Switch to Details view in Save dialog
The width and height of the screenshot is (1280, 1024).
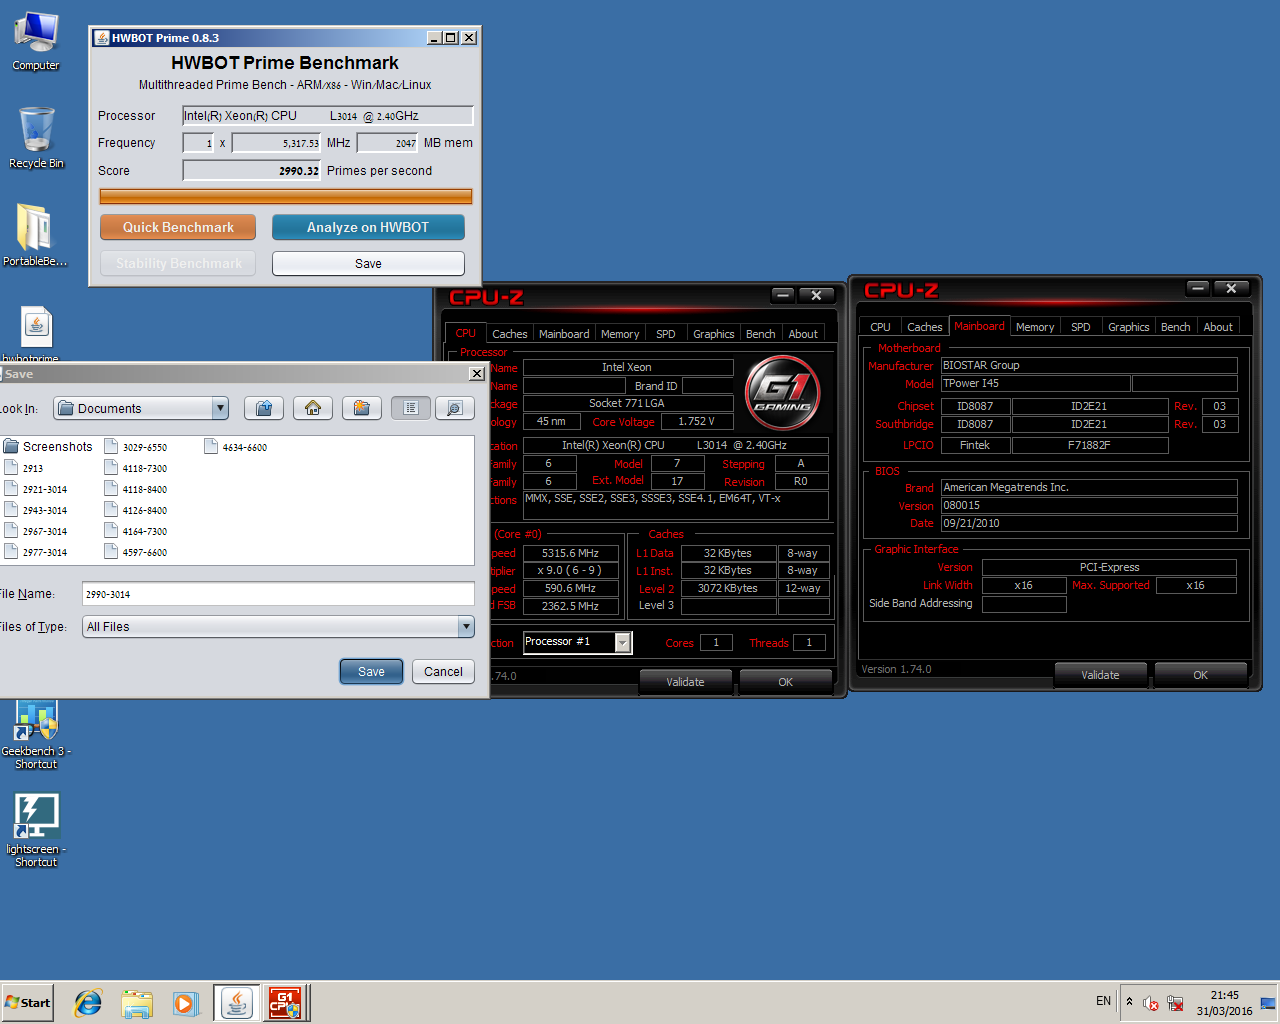454,408
